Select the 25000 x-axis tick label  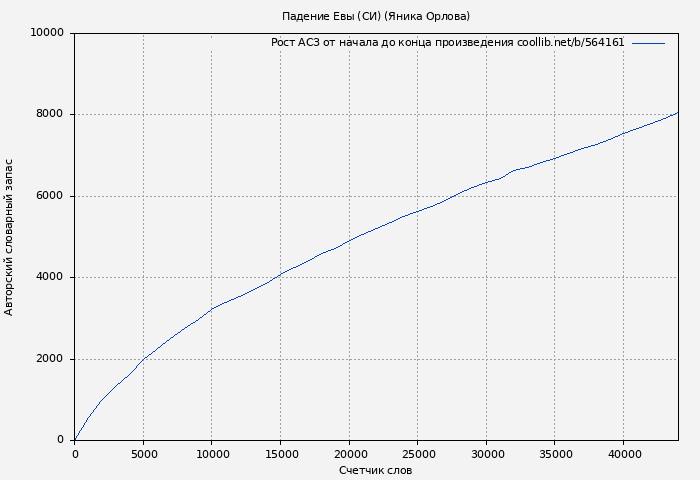(417, 454)
